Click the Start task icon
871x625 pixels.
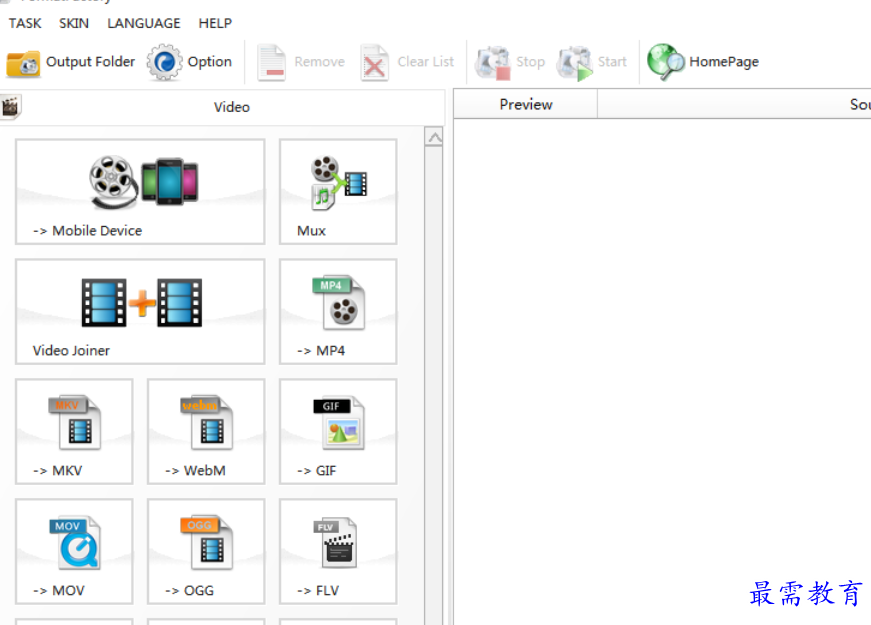[575, 63]
